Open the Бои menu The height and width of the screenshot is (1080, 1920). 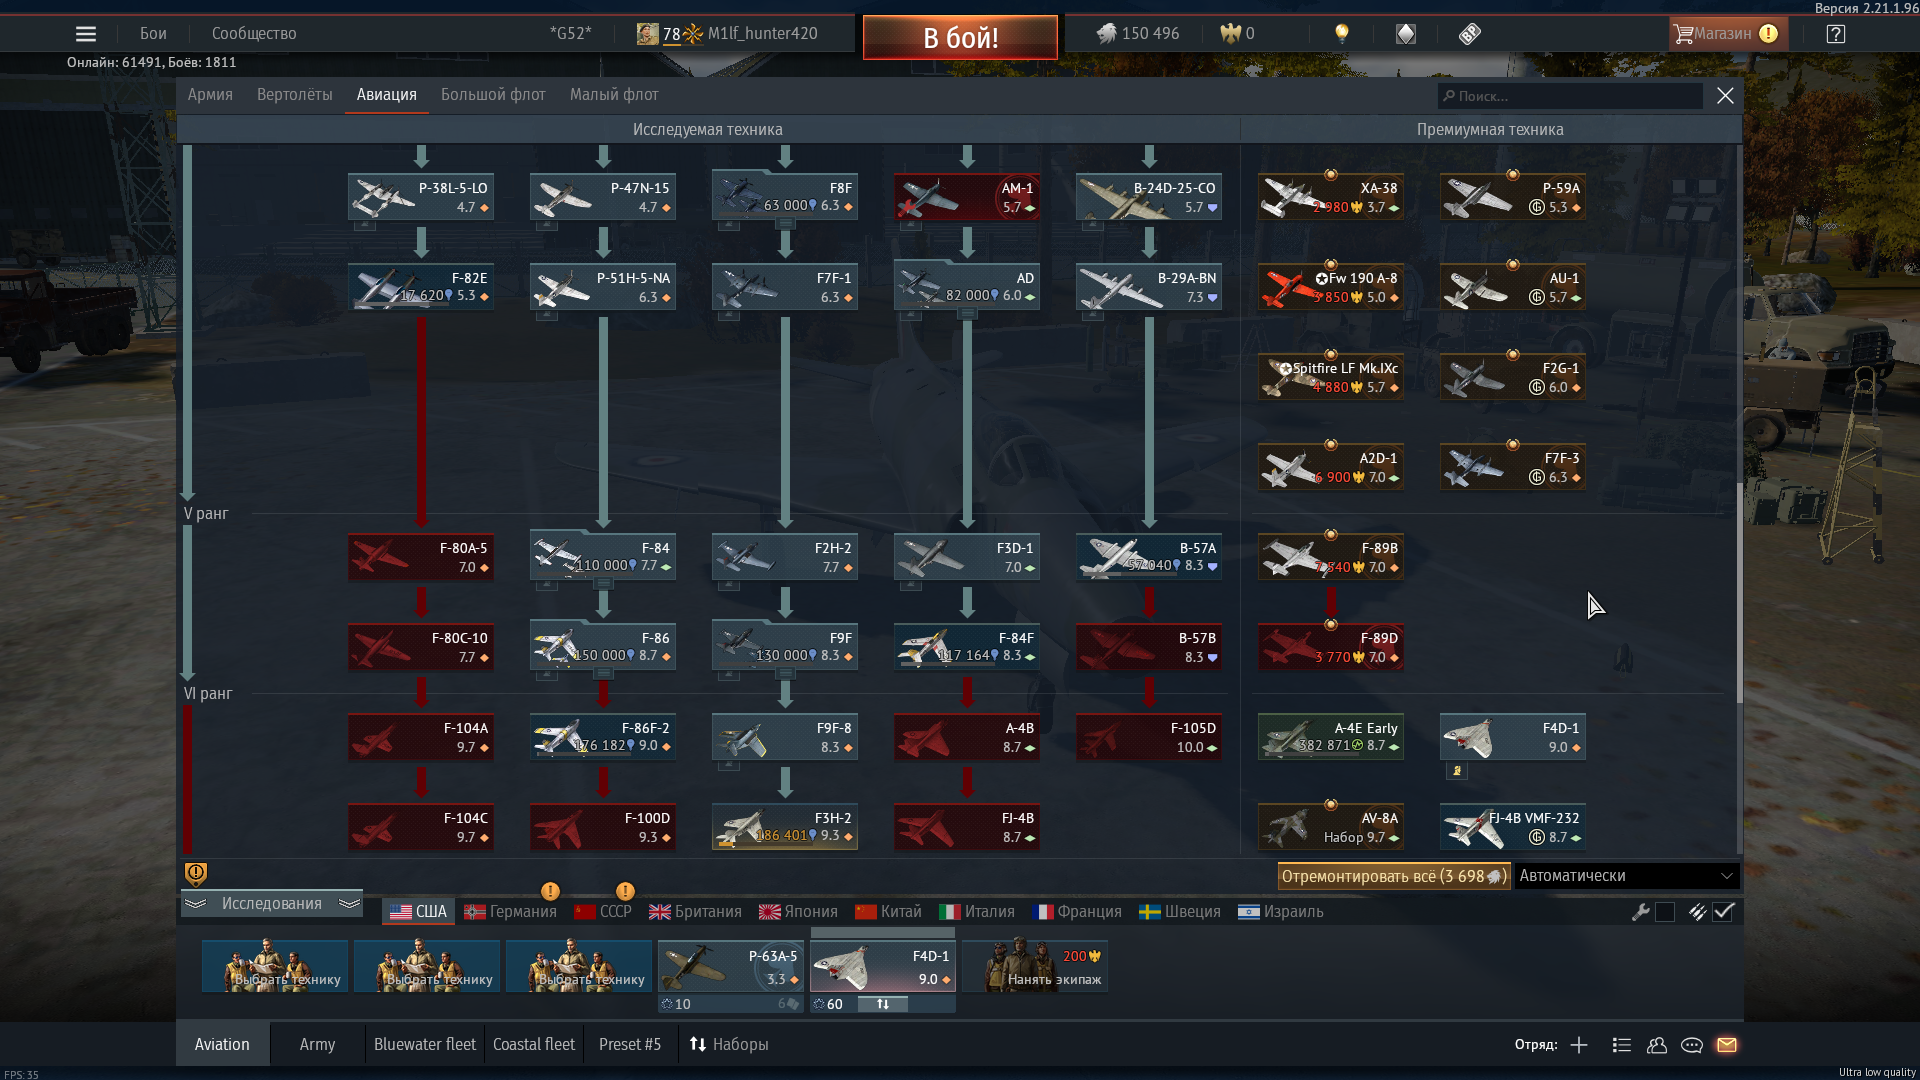(x=153, y=34)
